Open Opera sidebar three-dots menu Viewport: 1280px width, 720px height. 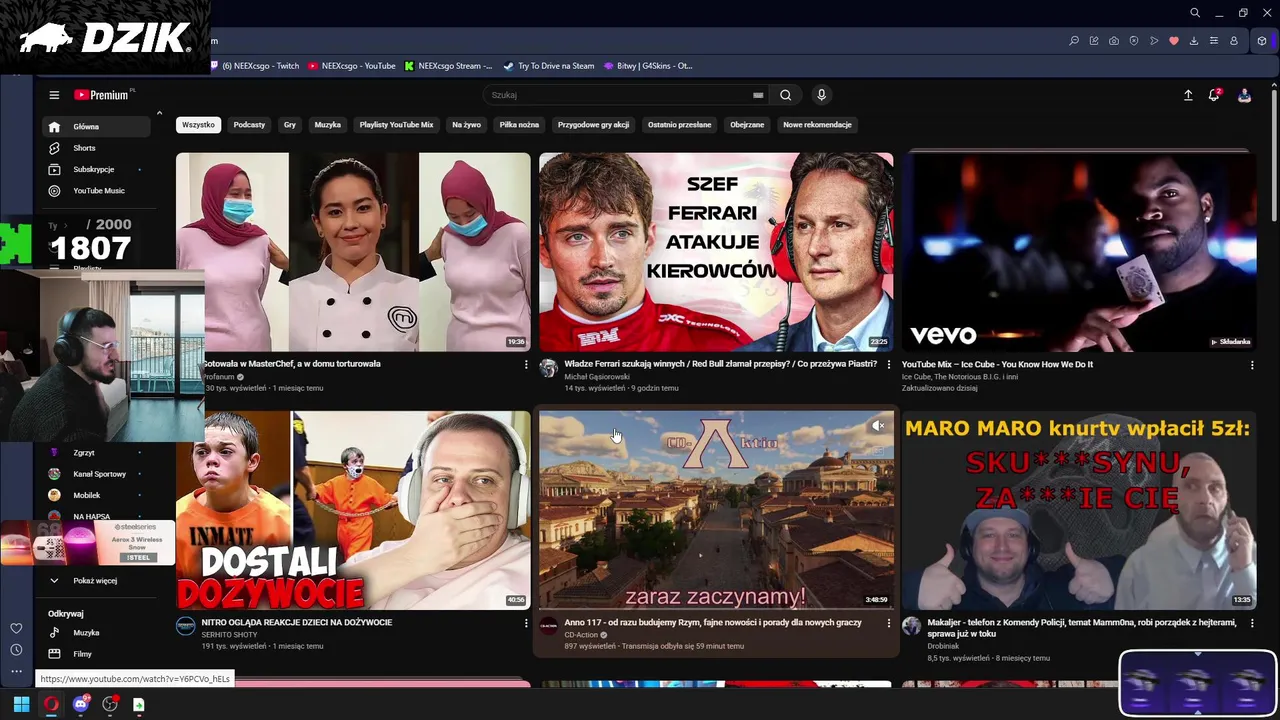16,671
